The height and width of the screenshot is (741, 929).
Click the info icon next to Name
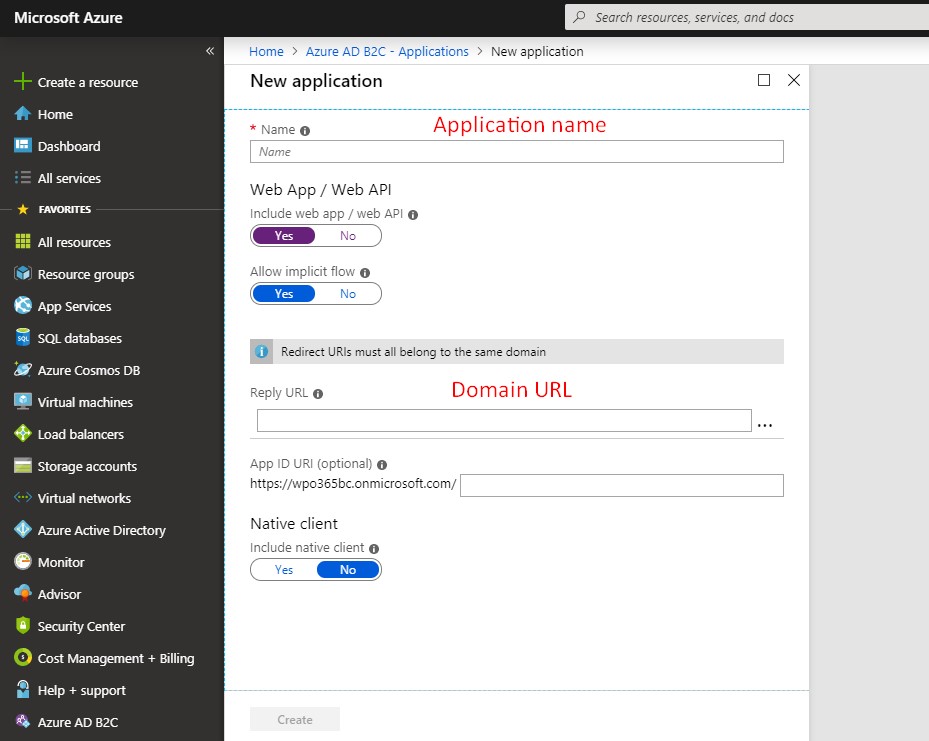(x=305, y=131)
